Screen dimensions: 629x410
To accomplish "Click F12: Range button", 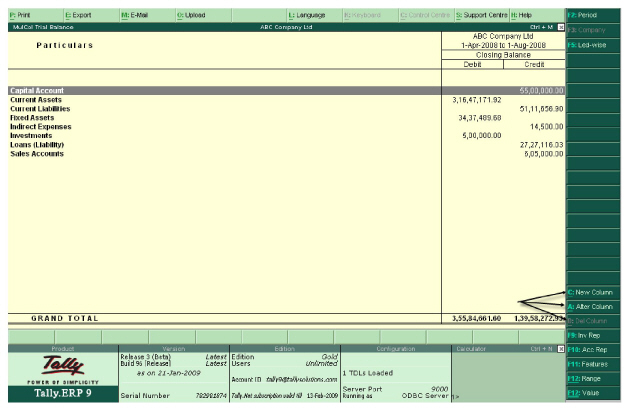I will (593, 379).
